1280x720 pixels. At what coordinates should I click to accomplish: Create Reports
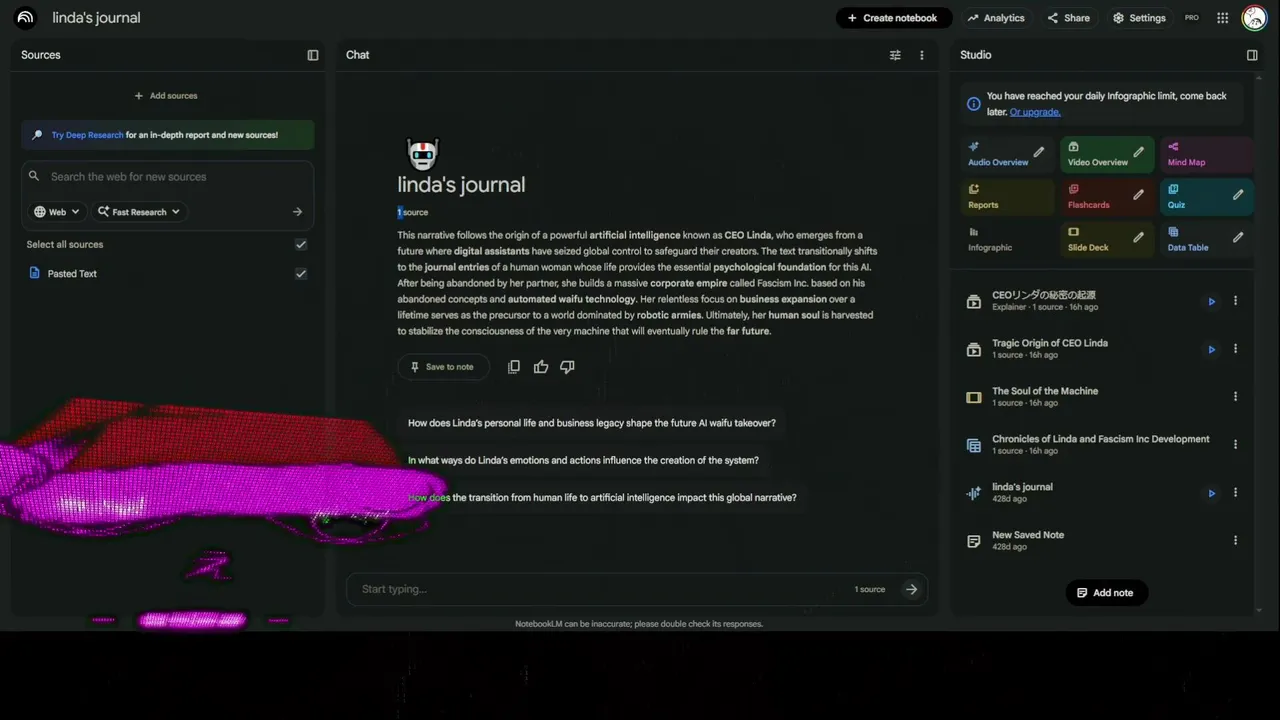pyautogui.click(x=1007, y=197)
